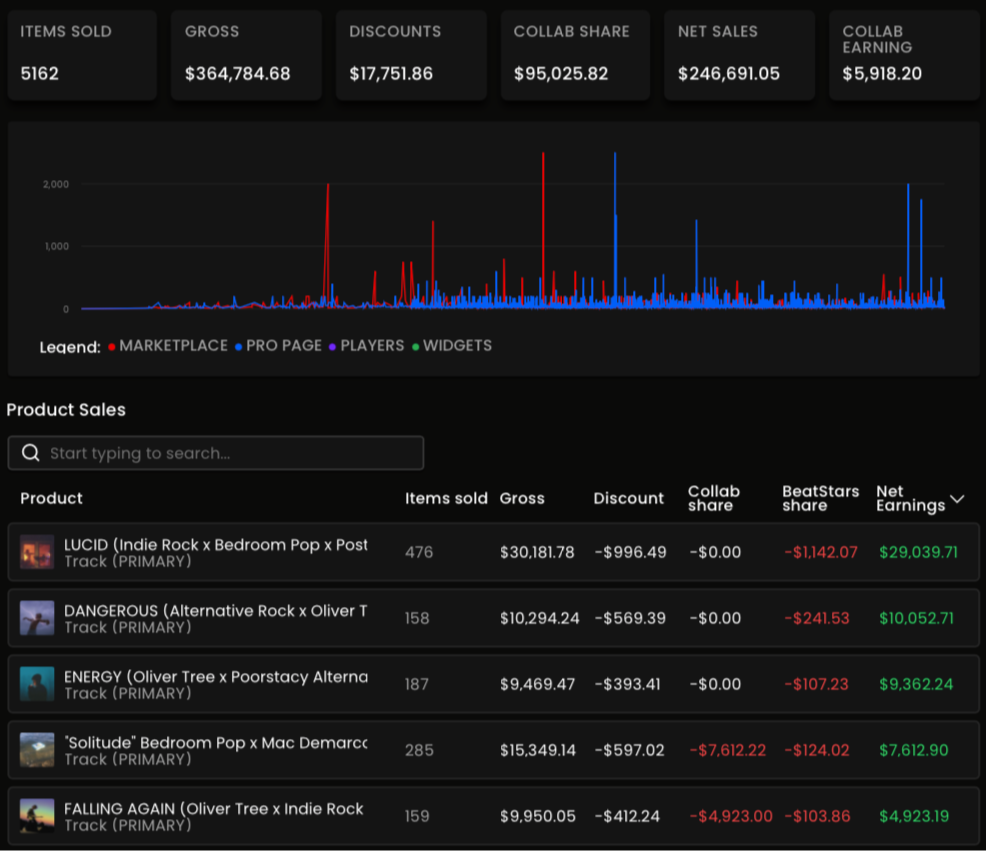The height and width of the screenshot is (851, 986).
Task: Click the Solitude track cover image
Action: tap(37, 750)
